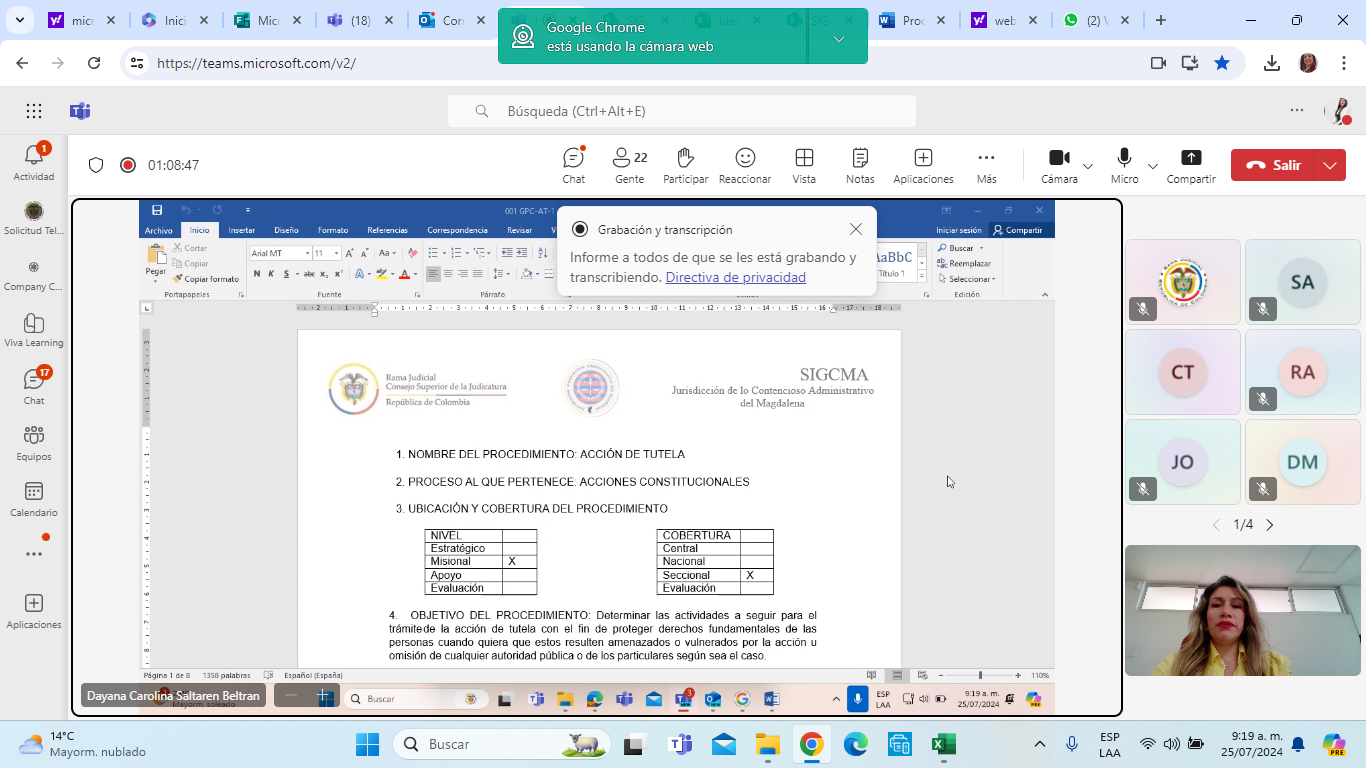The image size is (1366, 768).
Task: Open a new Chrome tab
Action: (x=1160, y=20)
